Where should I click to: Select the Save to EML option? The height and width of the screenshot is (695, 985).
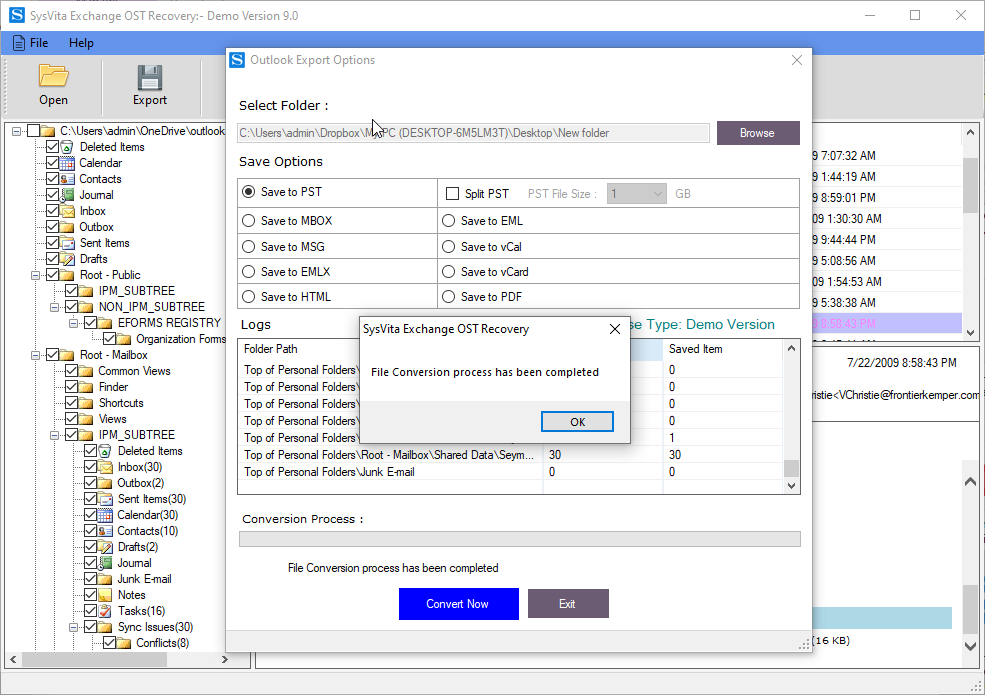point(449,221)
